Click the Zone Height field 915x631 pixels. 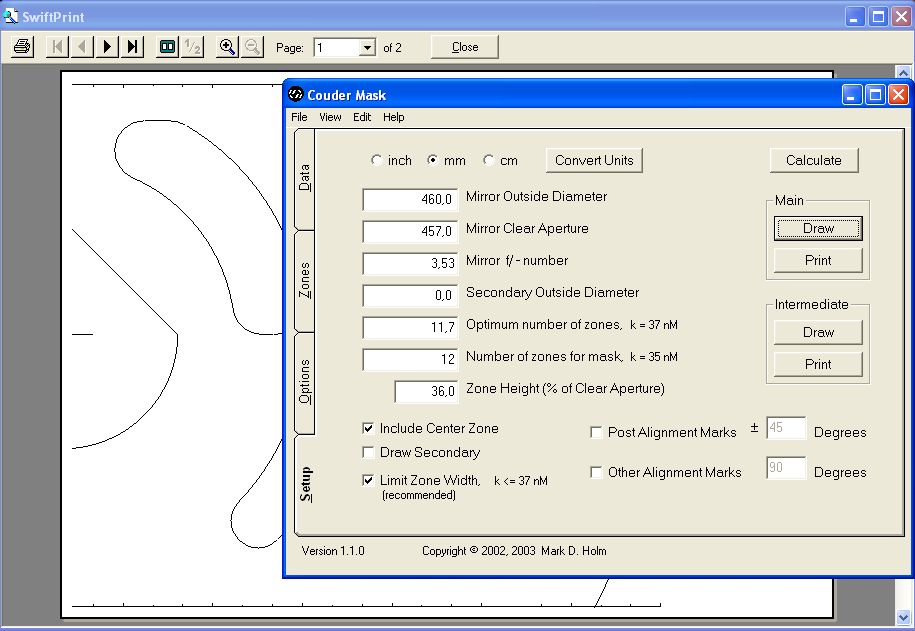pyautogui.click(x=427, y=392)
